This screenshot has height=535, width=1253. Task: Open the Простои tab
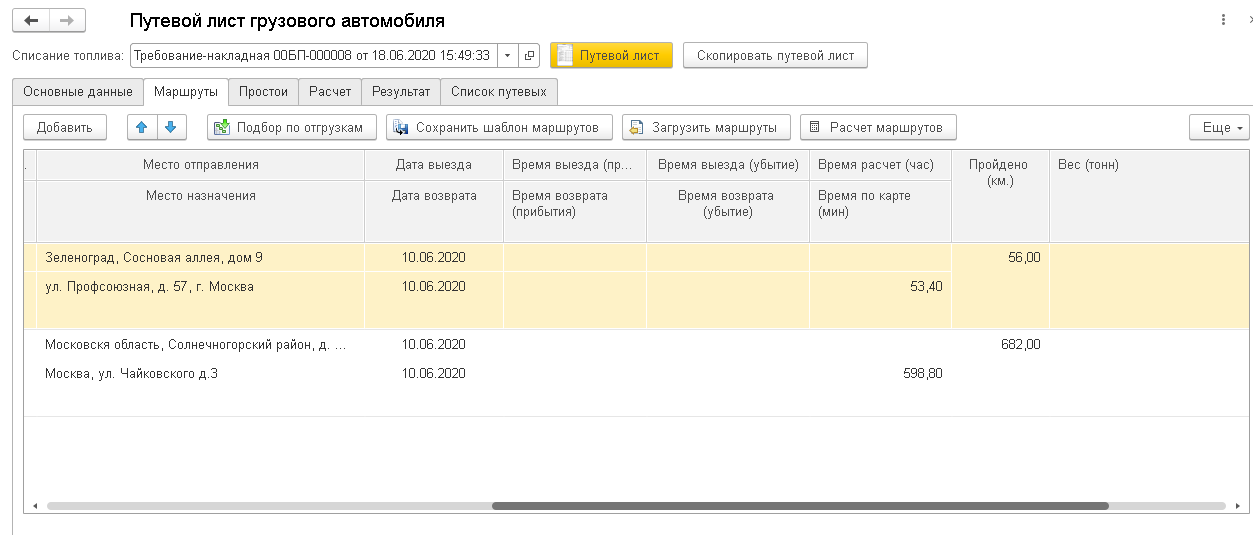[264, 92]
